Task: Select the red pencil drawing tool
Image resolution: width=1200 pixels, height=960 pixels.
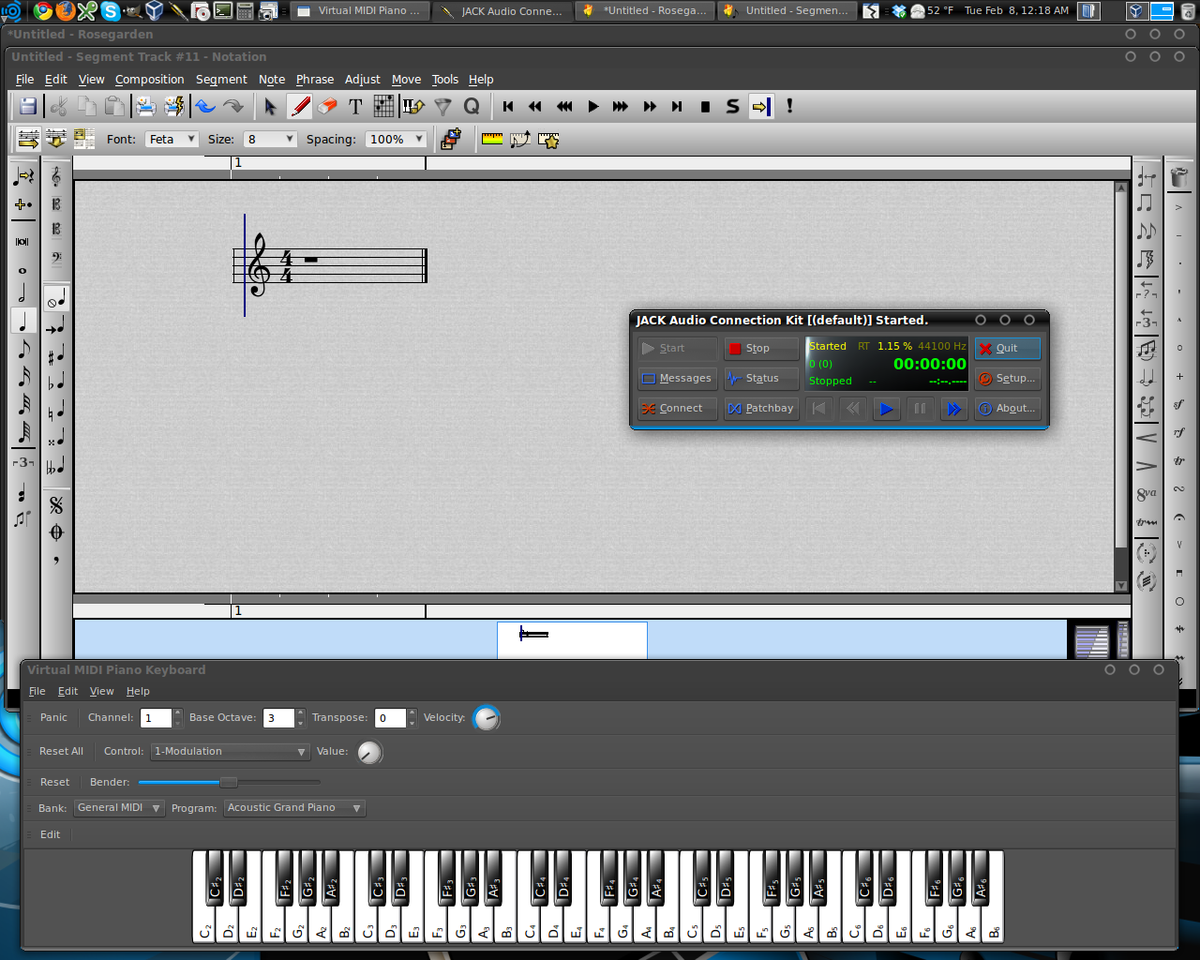Action: click(x=300, y=105)
